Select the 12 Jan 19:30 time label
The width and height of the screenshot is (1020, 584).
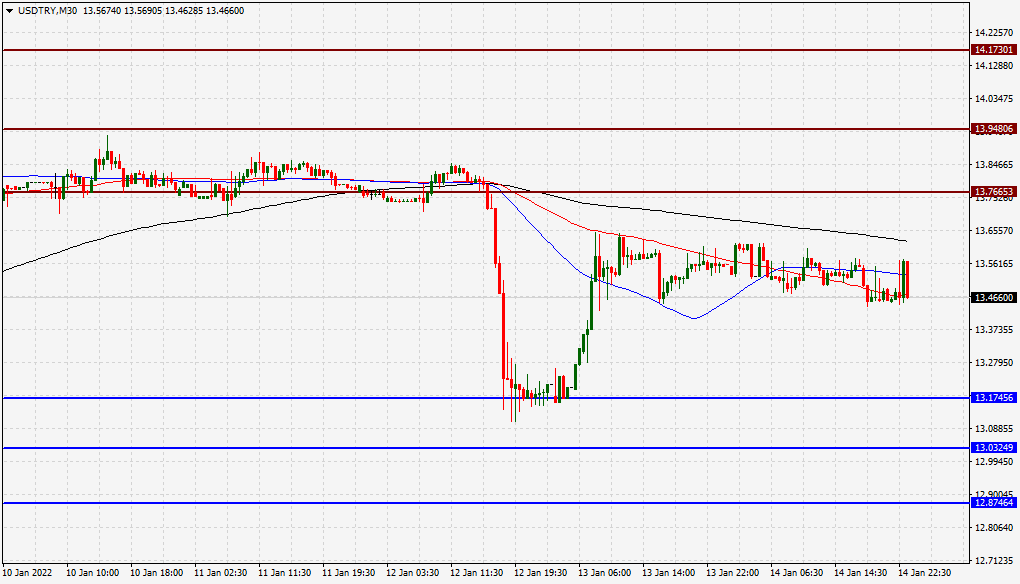541,573
